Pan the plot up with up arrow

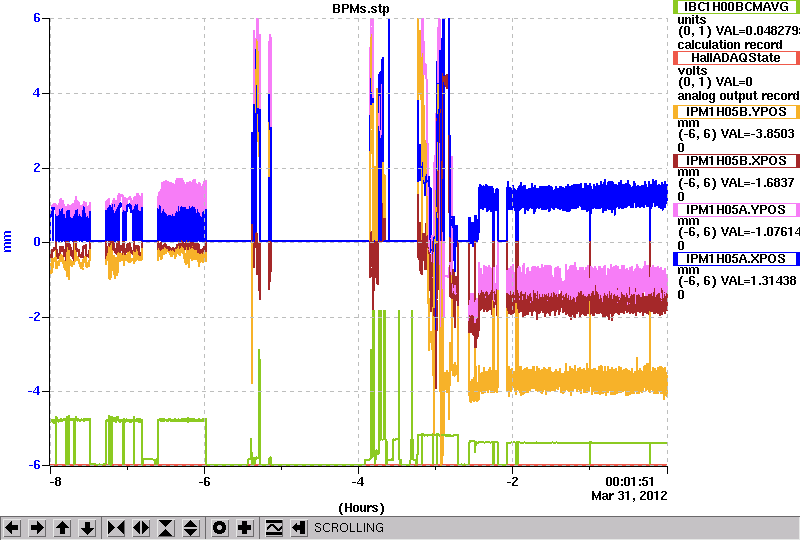pos(62,528)
